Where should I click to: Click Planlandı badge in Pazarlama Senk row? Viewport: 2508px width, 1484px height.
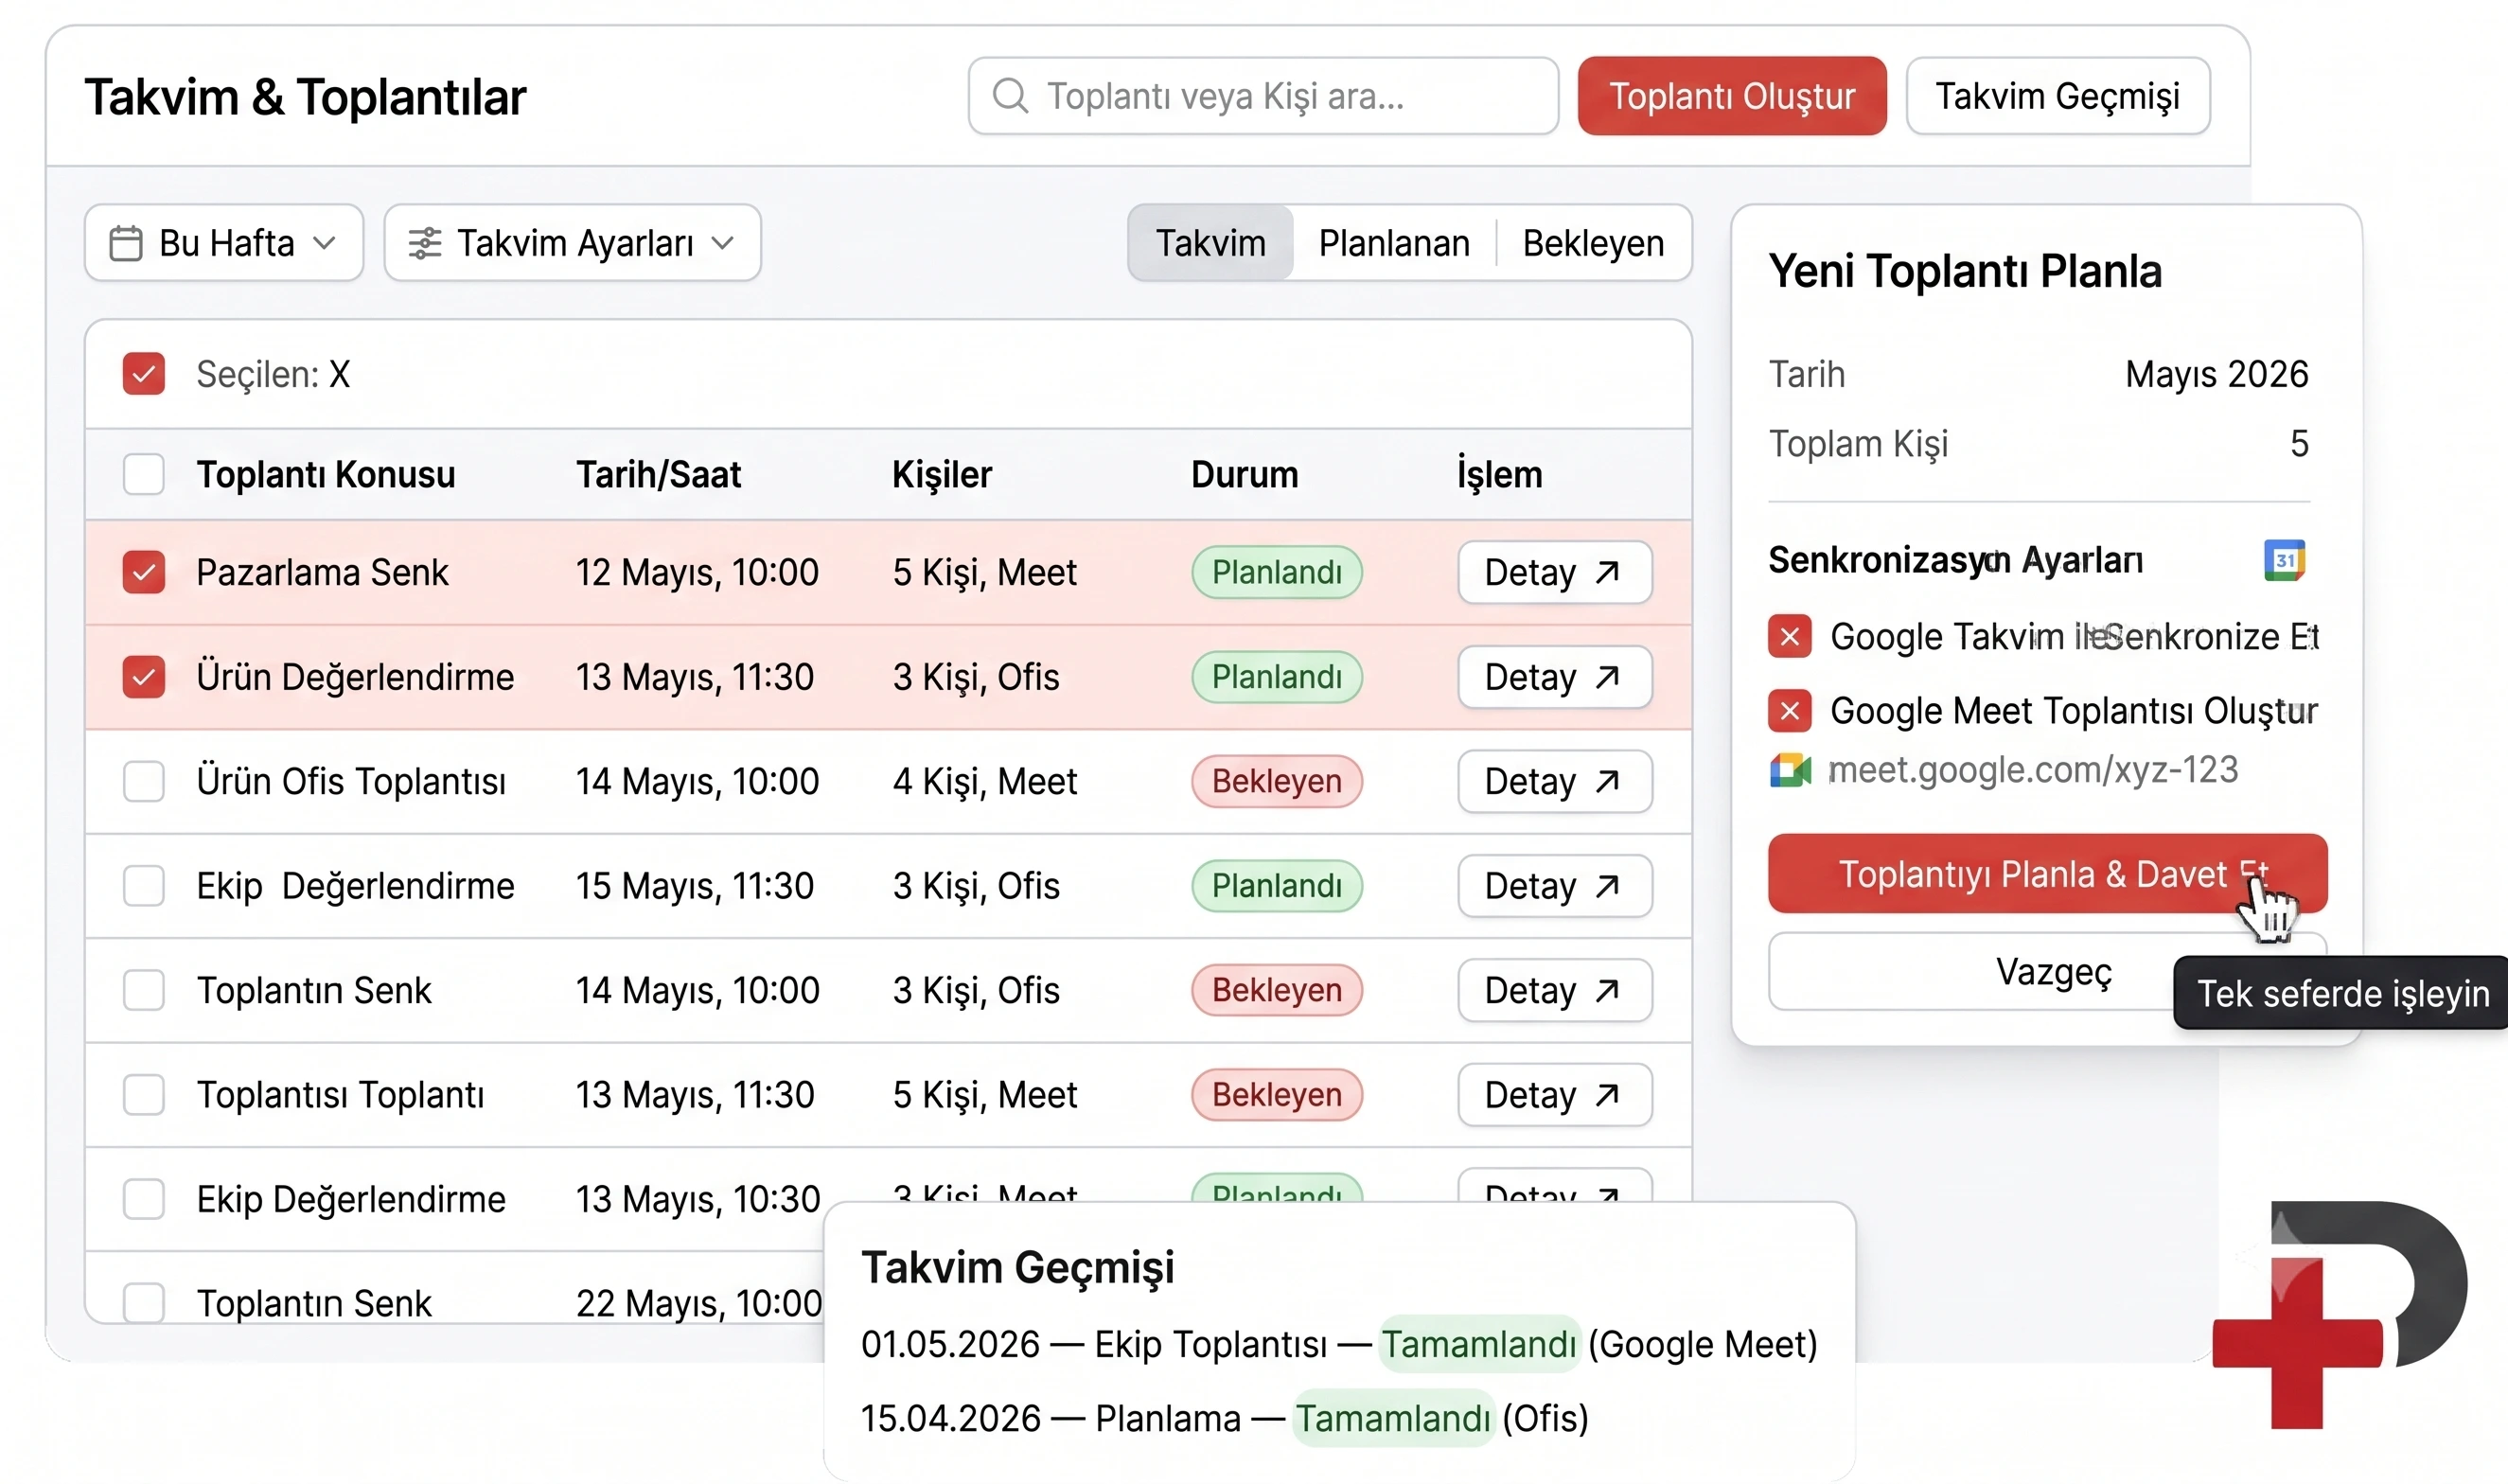click(x=1277, y=572)
